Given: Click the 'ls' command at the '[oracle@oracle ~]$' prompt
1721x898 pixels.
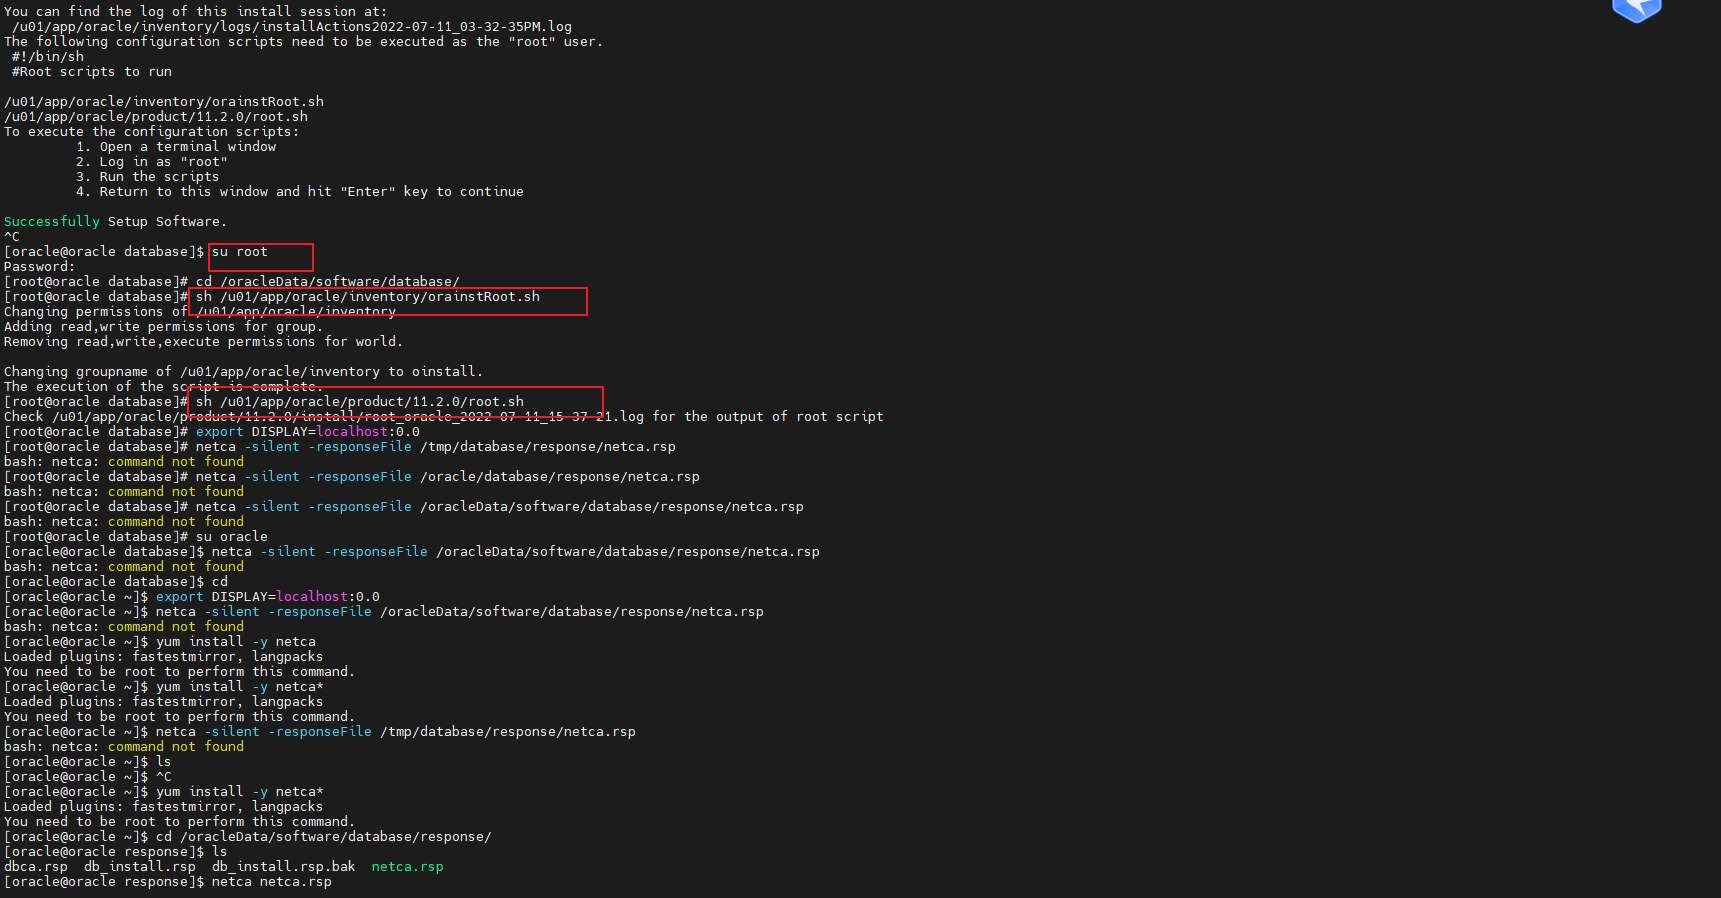Looking at the screenshot, I should 164,762.
